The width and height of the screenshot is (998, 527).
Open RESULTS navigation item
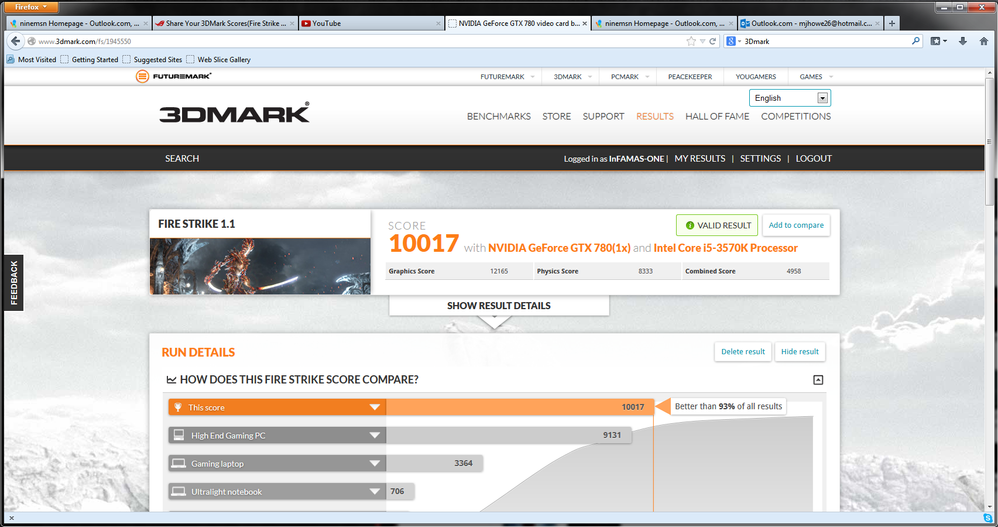654,116
